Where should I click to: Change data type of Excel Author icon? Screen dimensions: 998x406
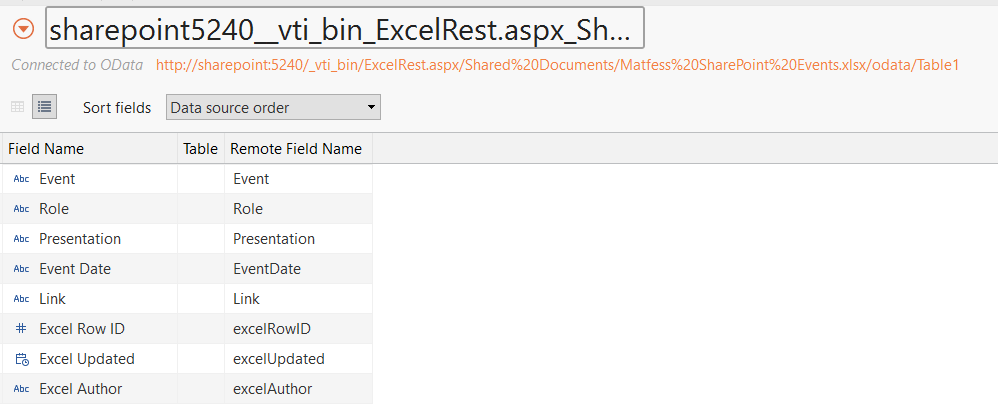[x=22, y=389]
